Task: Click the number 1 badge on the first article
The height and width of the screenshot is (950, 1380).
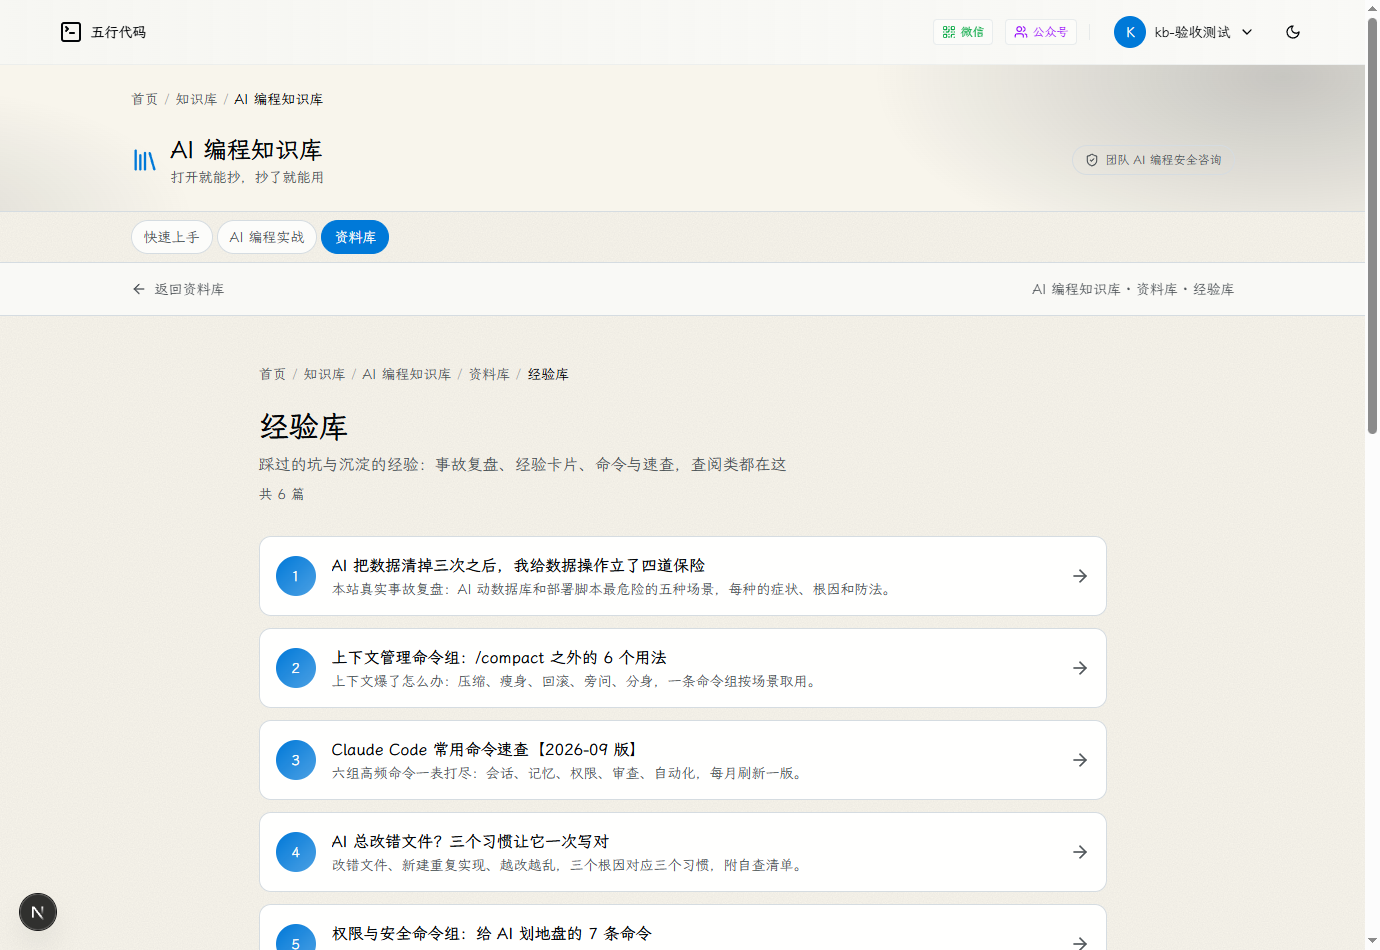Action: 296,576
